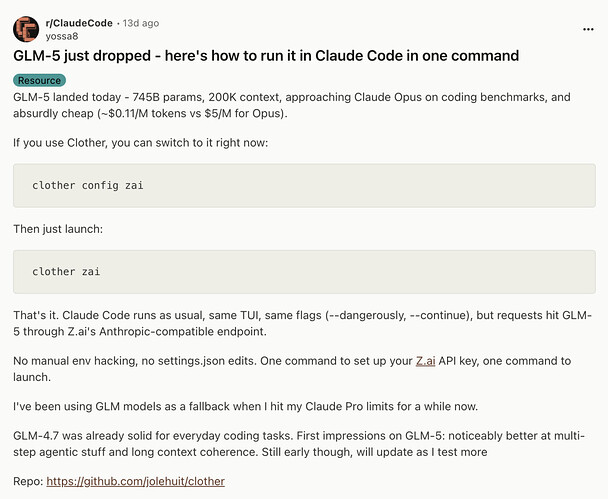Open the r/ClaudeCode subreddit link
608x499 pixels.
click(x=78, y=21)
